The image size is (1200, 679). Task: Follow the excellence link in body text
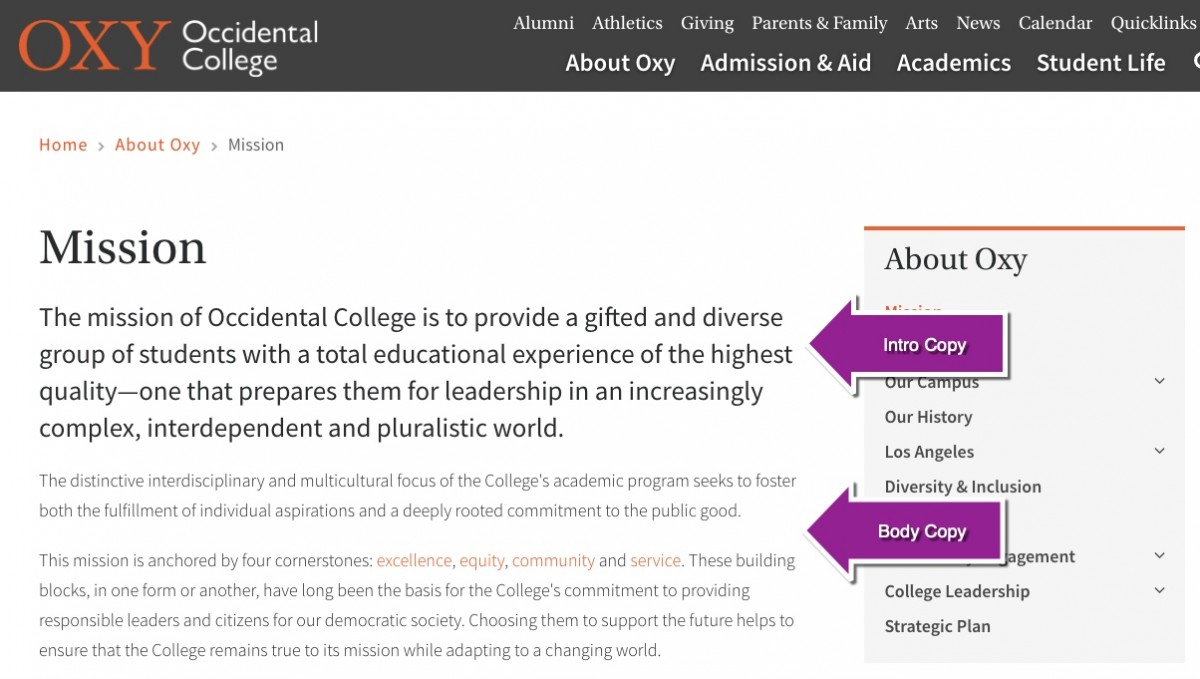[x=414, y=561]
